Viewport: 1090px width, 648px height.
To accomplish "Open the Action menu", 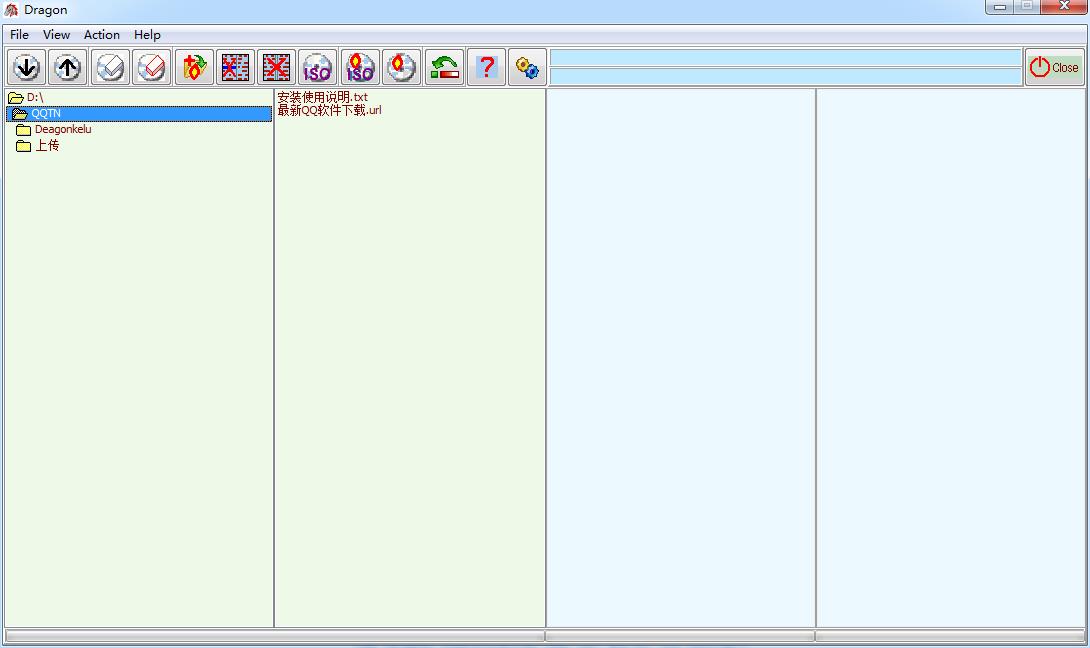I will [101, 35].
